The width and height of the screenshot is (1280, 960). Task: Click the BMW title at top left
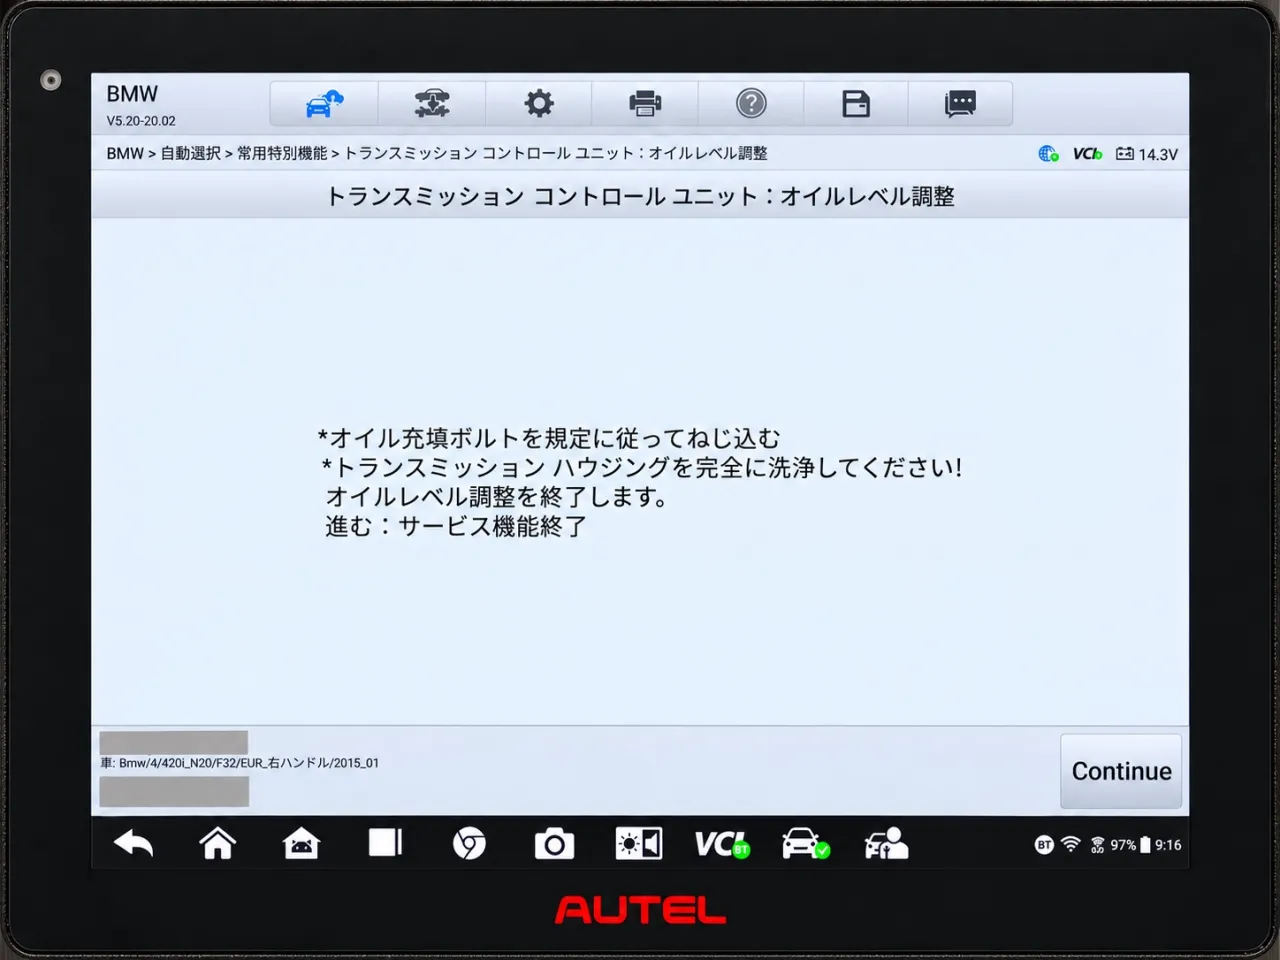[x=132, y=94]
